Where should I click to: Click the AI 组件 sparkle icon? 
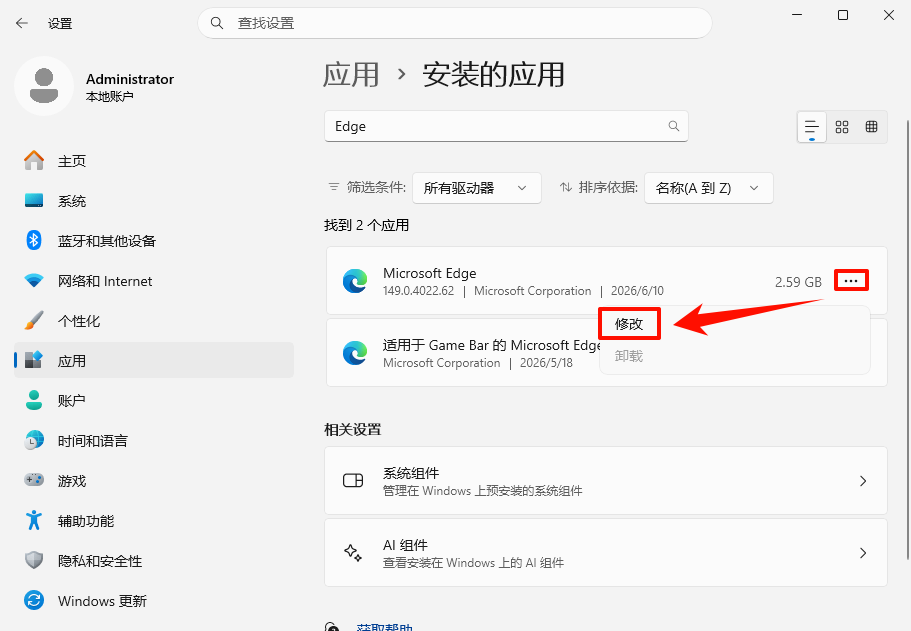pyautogui.click(x=353, y=553)
